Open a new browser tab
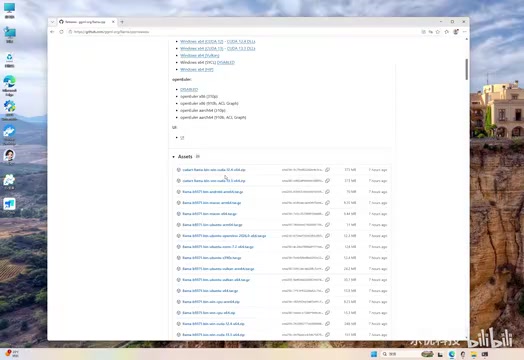This screenshot has height=360, width=524. click(122, 22)
